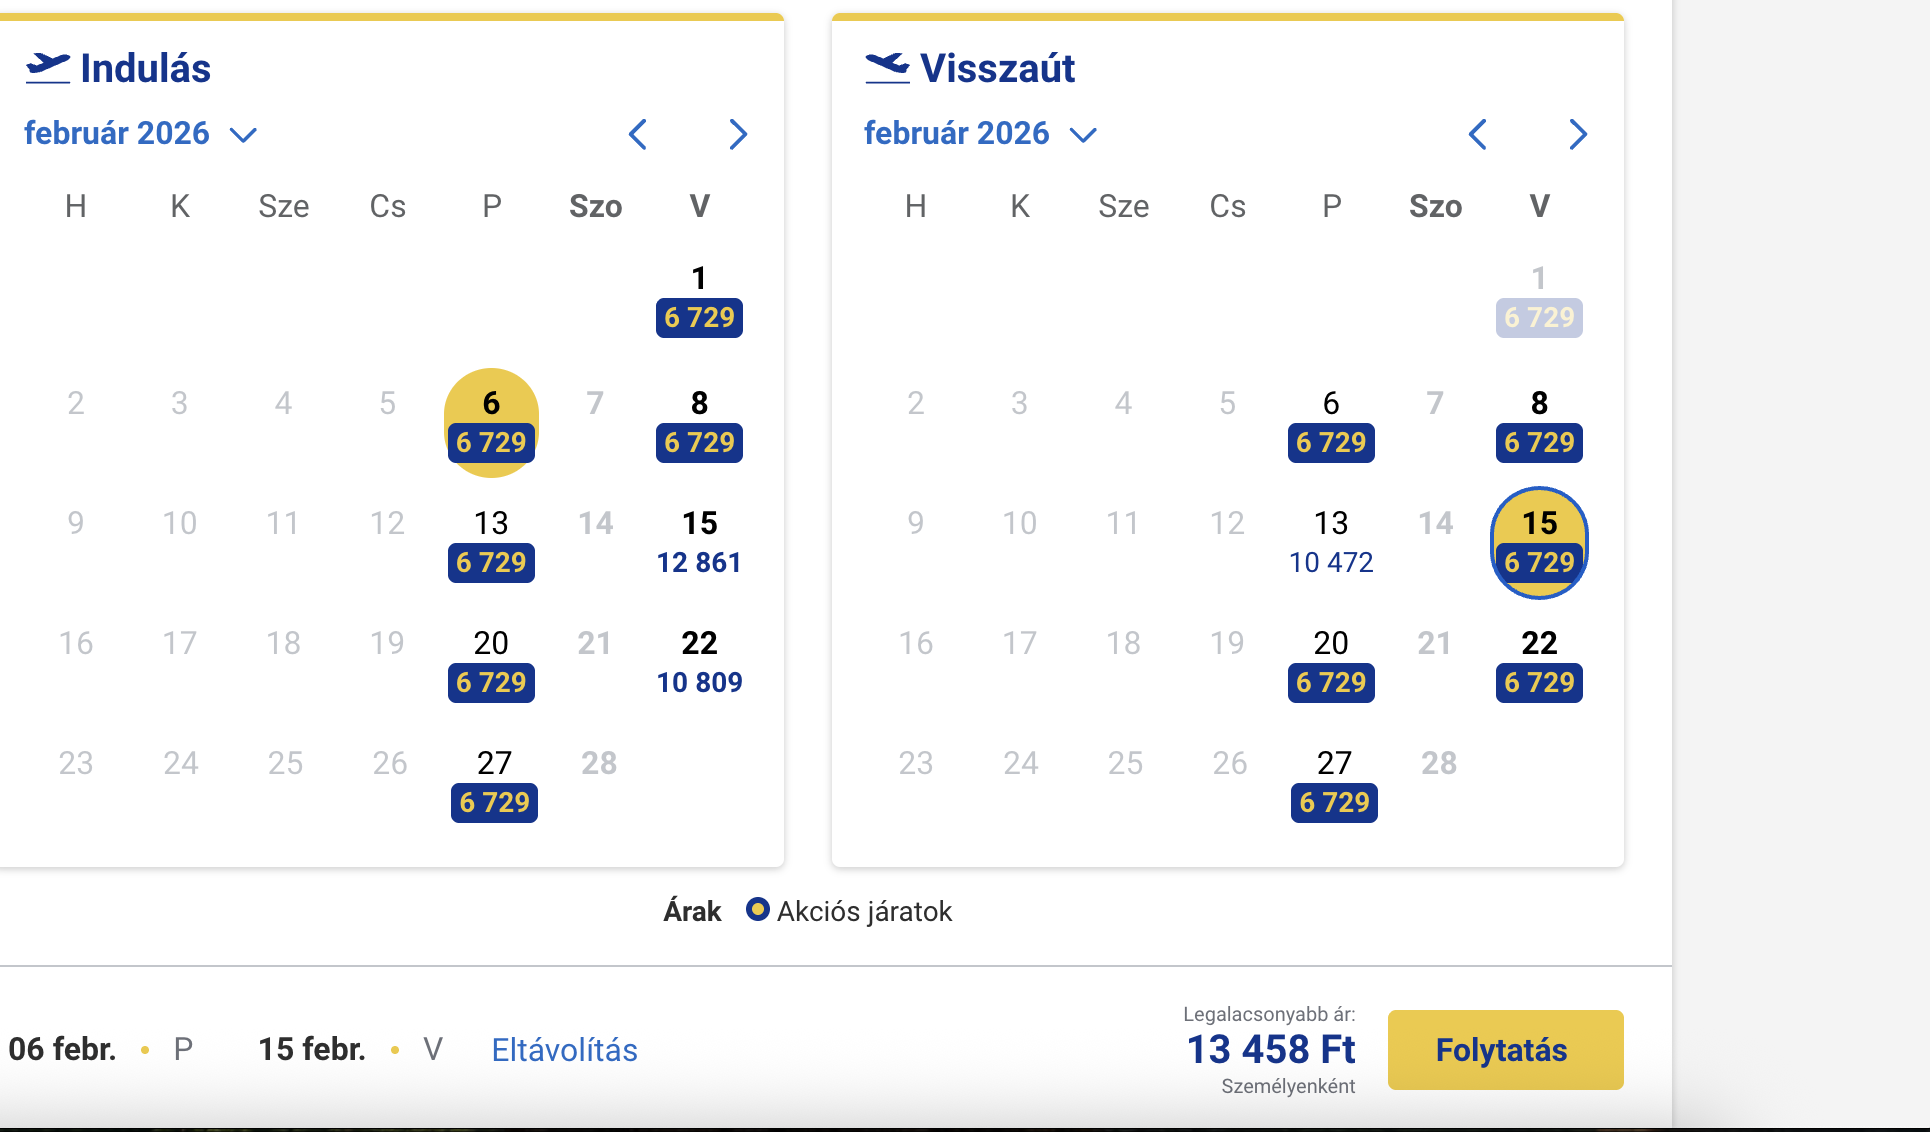Select February 8 as return date
Image resolution: width=1930 pixels, height=1132 pixels.
1539,423
